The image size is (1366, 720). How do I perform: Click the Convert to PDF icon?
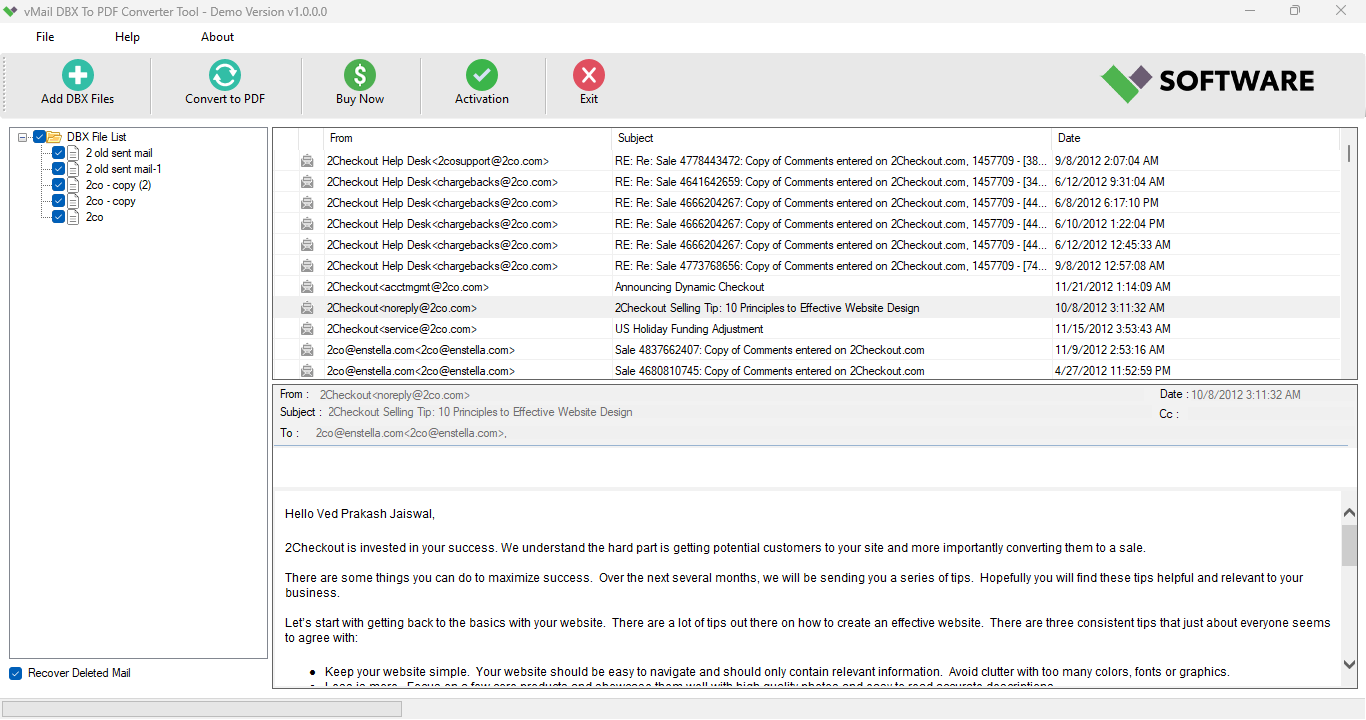tap(224, 75)
